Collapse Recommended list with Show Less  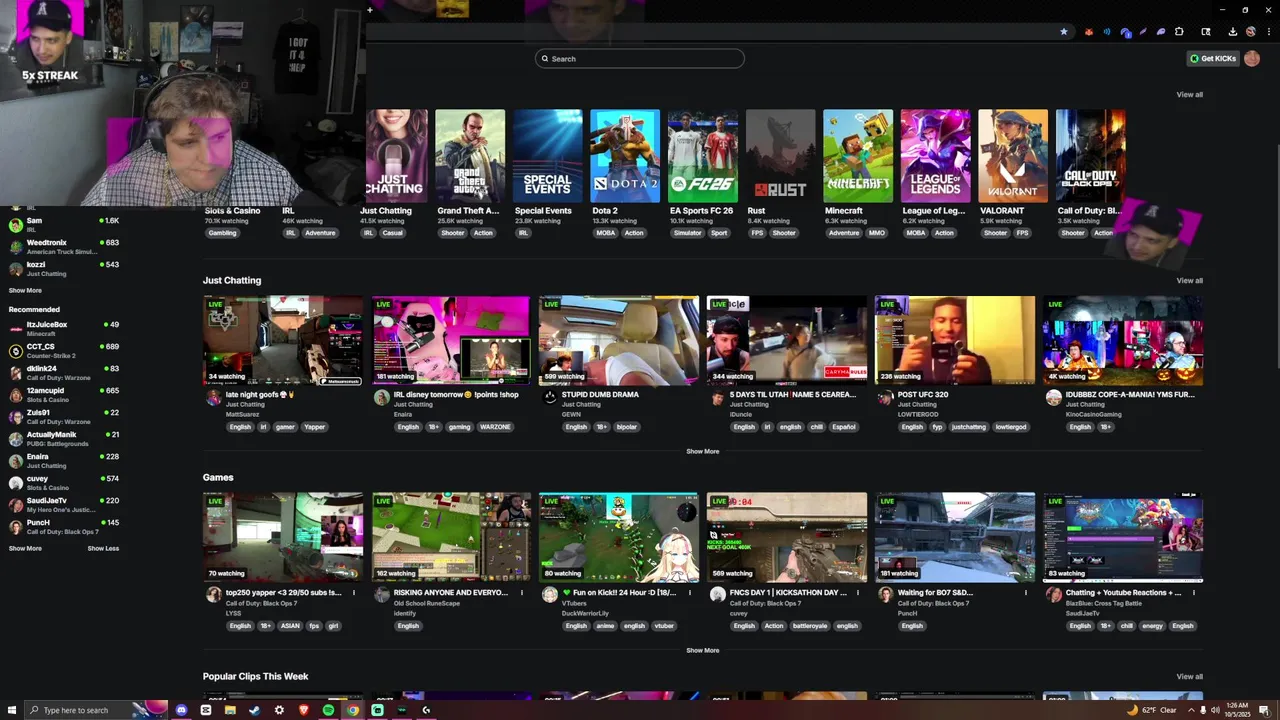(x=103, y=548)
